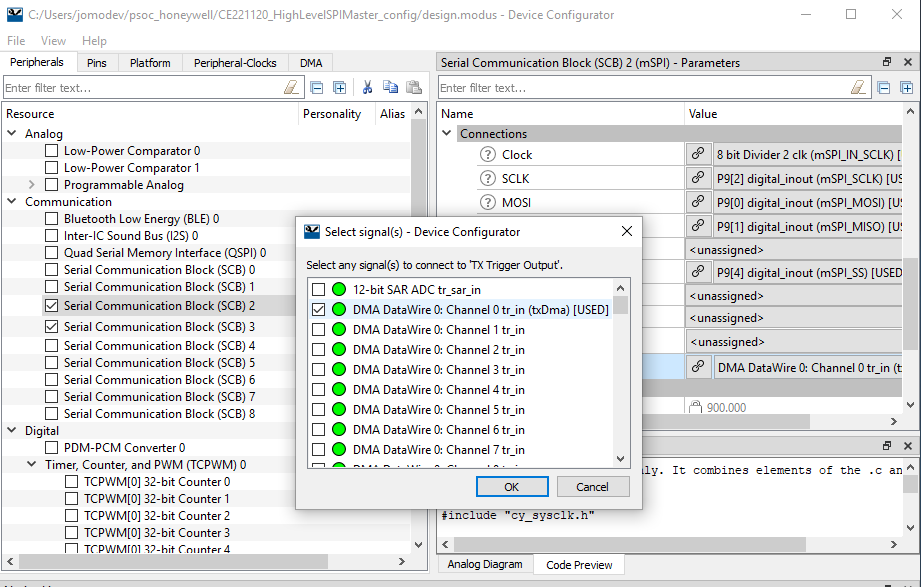Click the link icon next to the SCLK value
The height and width of the screenshot is (587, 921).
click(x=698, y=177)
